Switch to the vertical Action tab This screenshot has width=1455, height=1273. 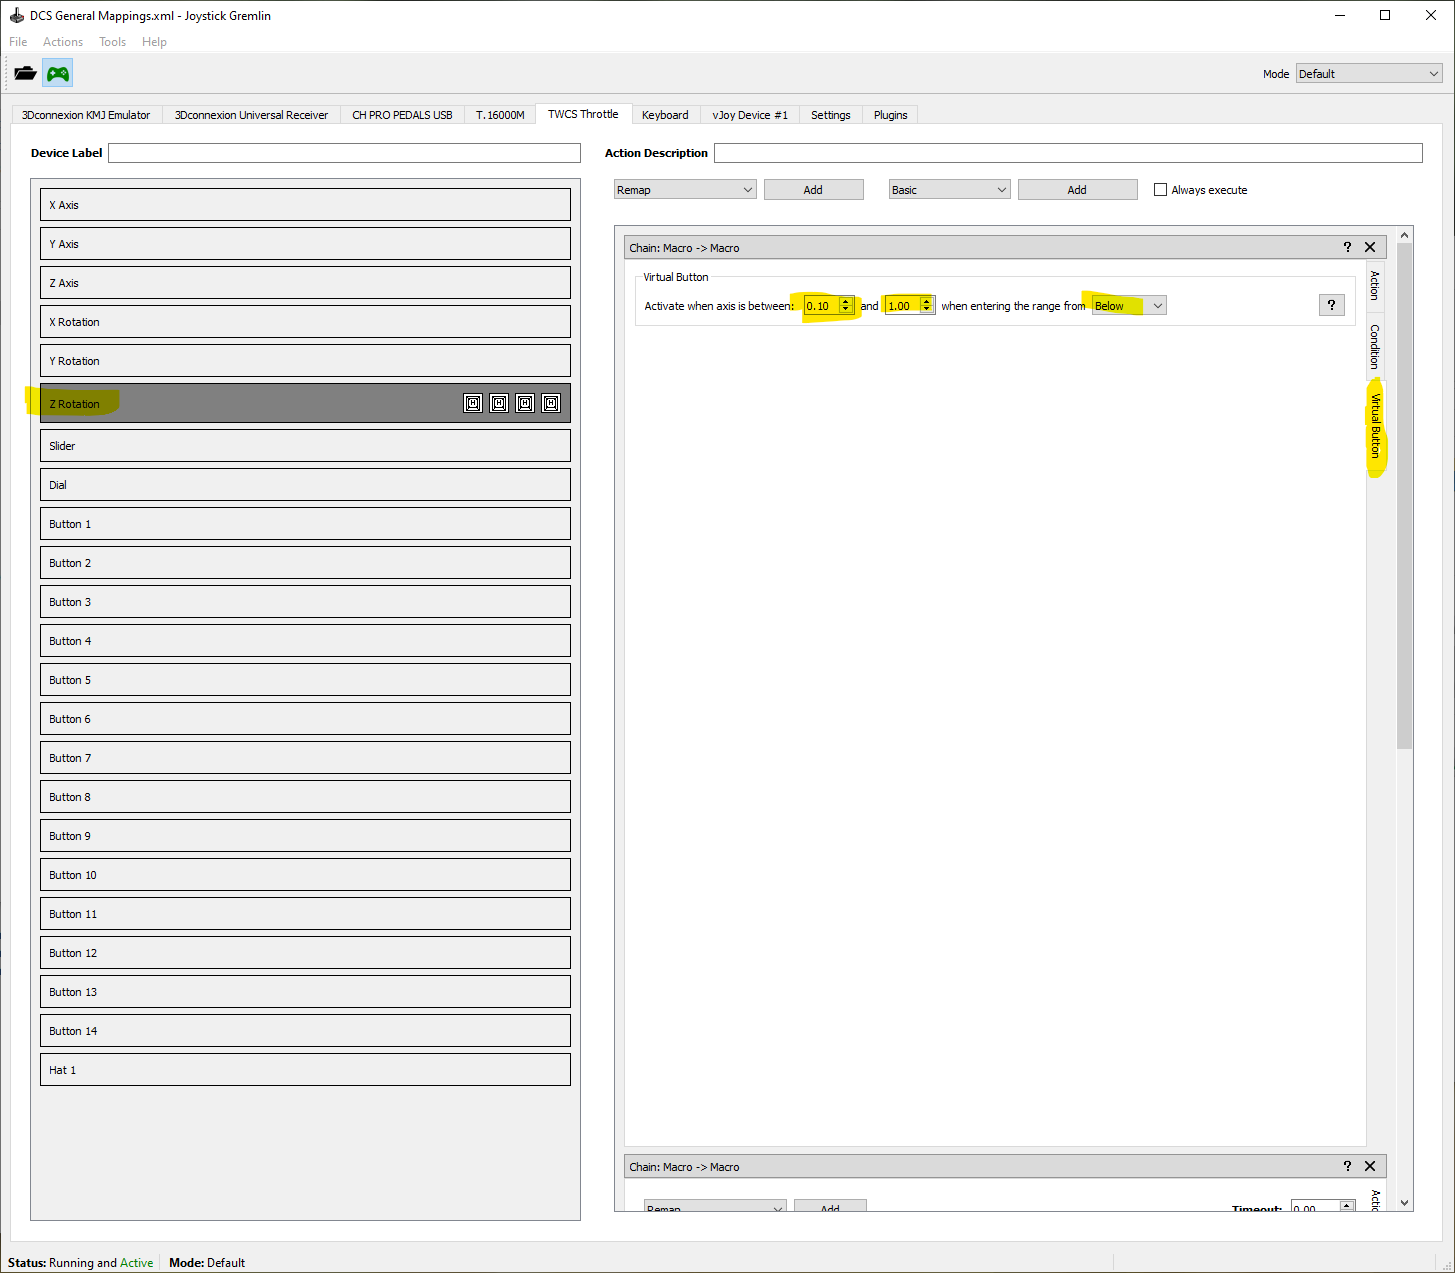(x=1375, y=286)
